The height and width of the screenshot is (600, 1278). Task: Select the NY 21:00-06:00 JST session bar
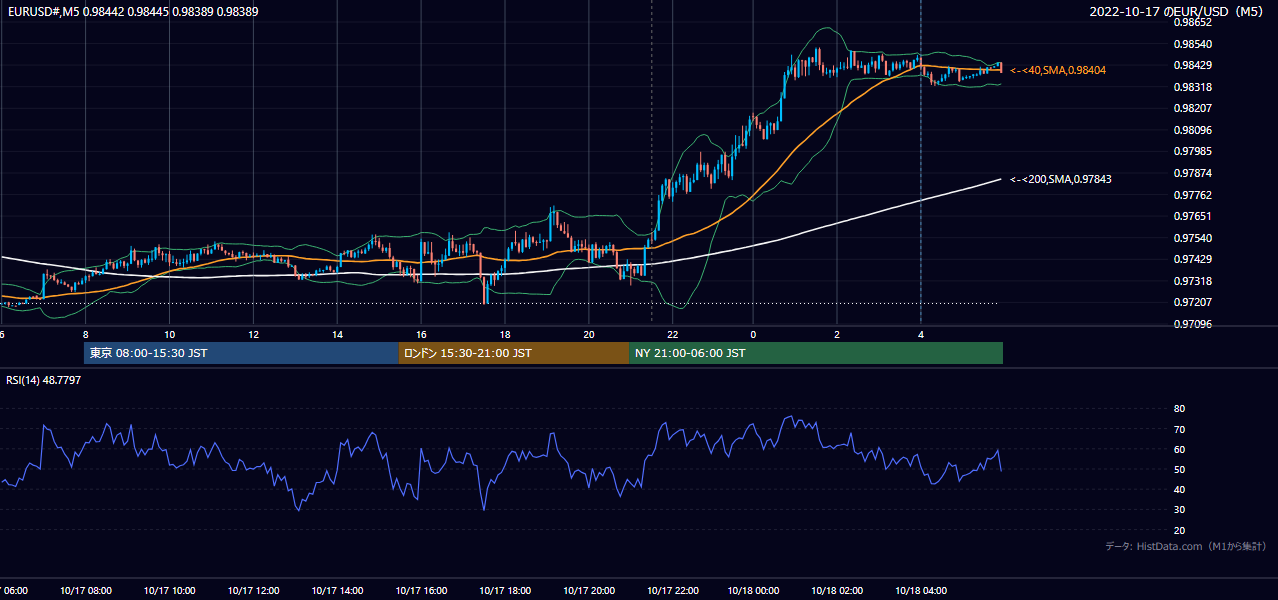click(816, 353)
